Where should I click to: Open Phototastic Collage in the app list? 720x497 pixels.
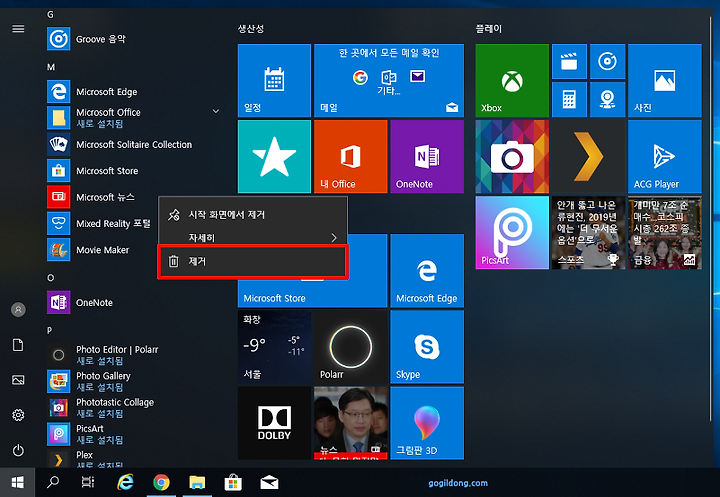(133, 407)
